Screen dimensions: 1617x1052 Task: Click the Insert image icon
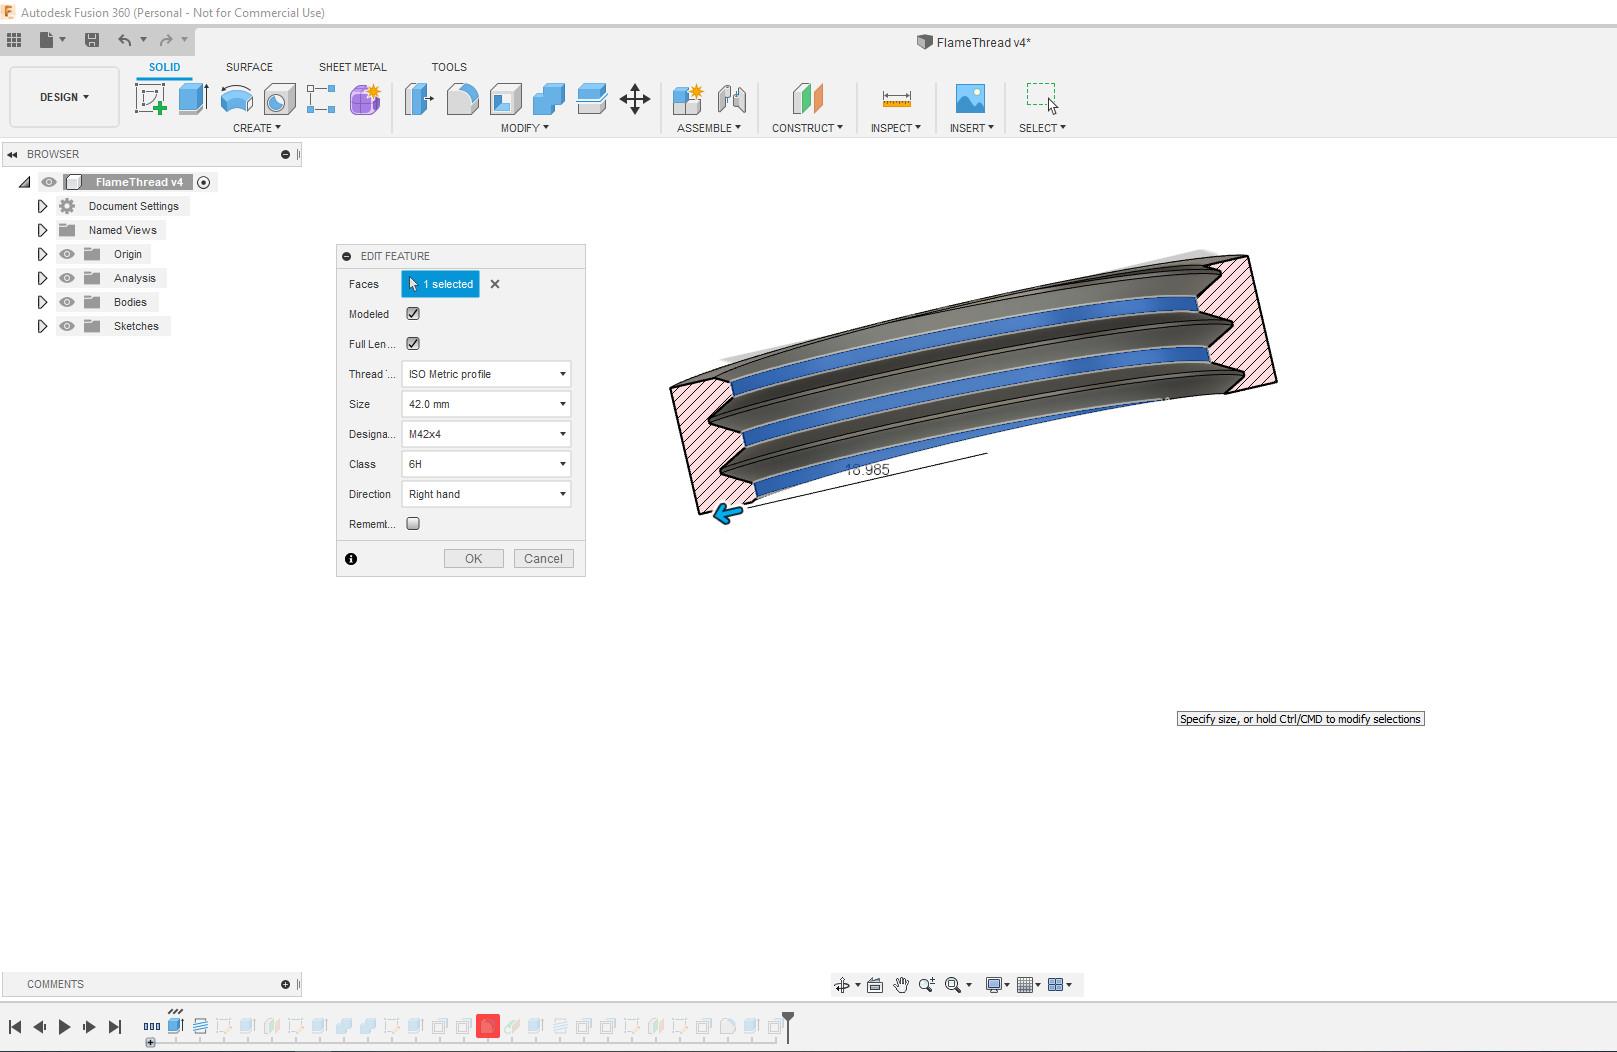point(970,99)
